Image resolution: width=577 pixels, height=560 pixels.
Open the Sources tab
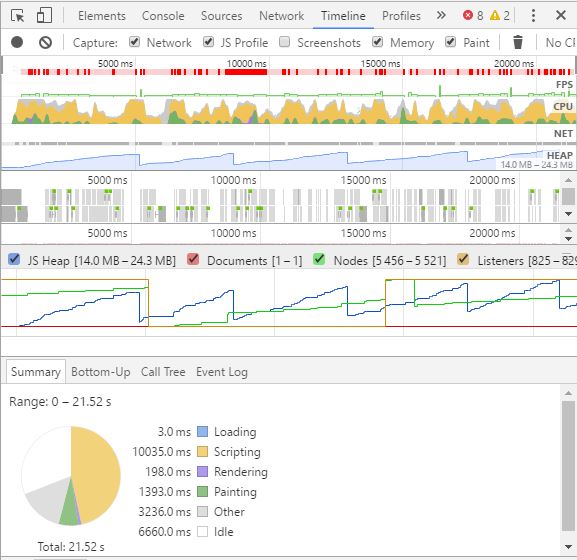tap(222, 16)
